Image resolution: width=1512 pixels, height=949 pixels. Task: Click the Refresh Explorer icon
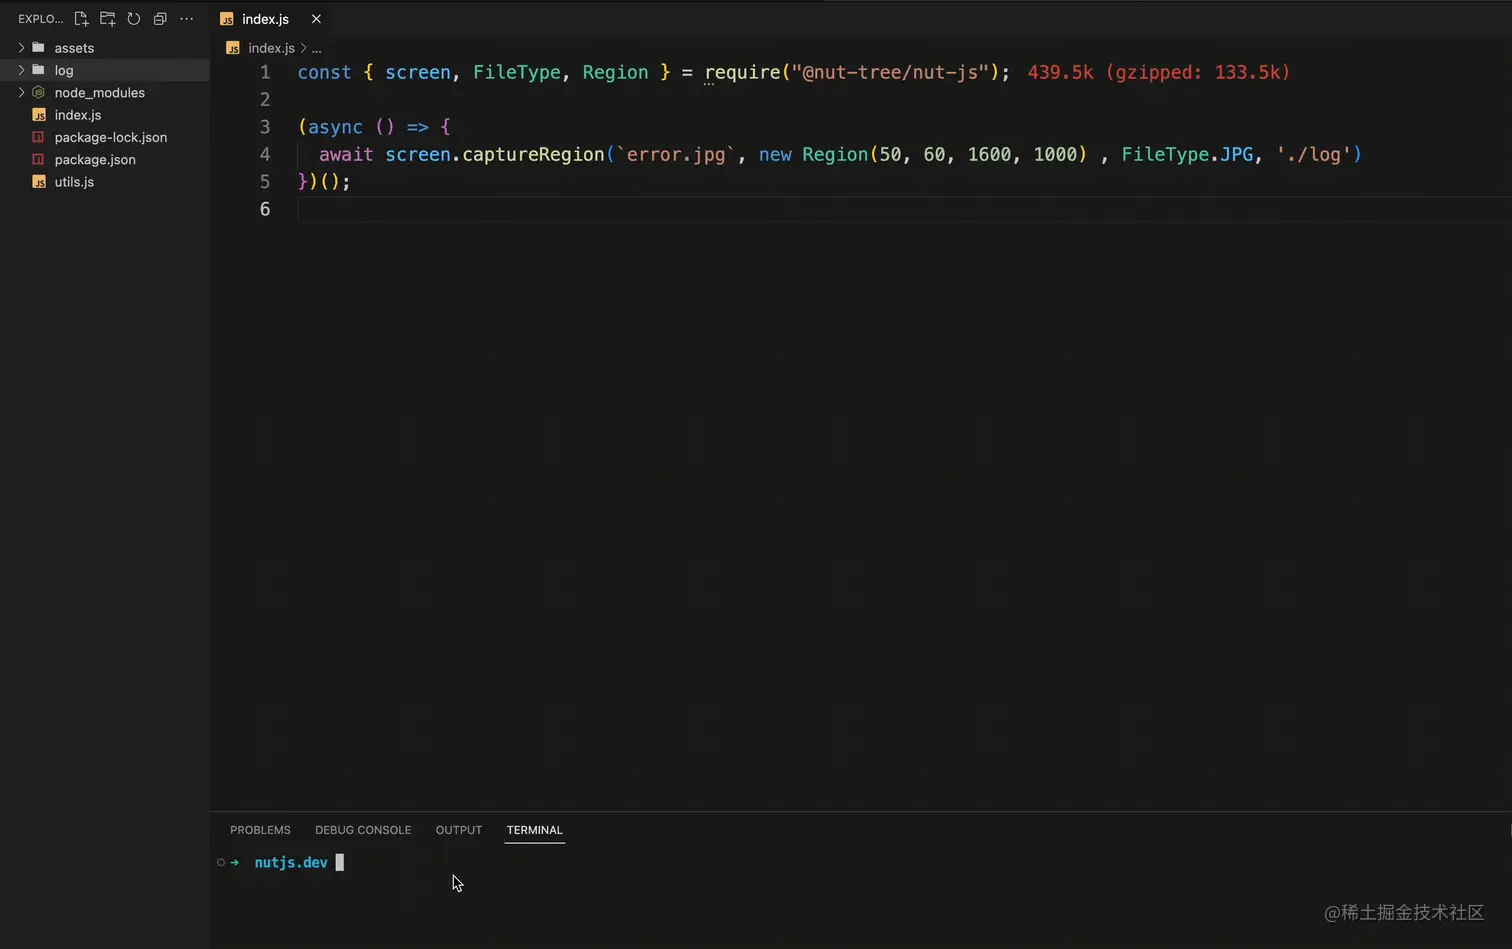(134, 18)
